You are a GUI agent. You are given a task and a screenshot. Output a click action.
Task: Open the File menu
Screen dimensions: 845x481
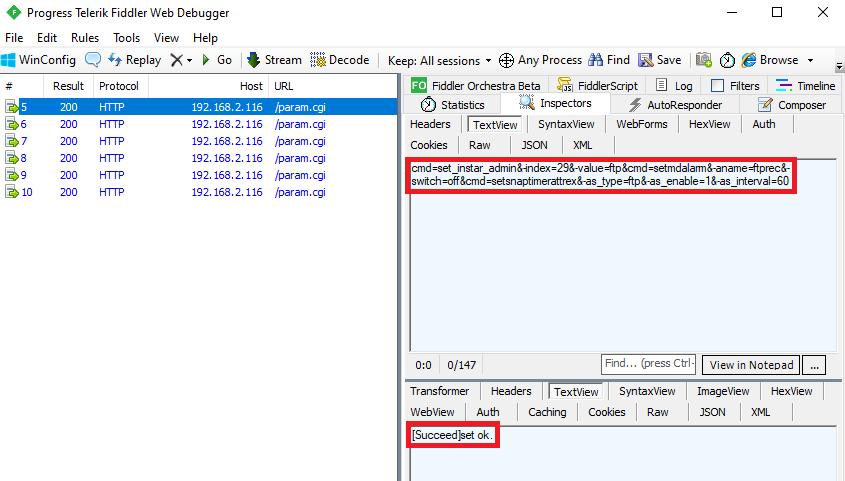(x=14, y=38)
